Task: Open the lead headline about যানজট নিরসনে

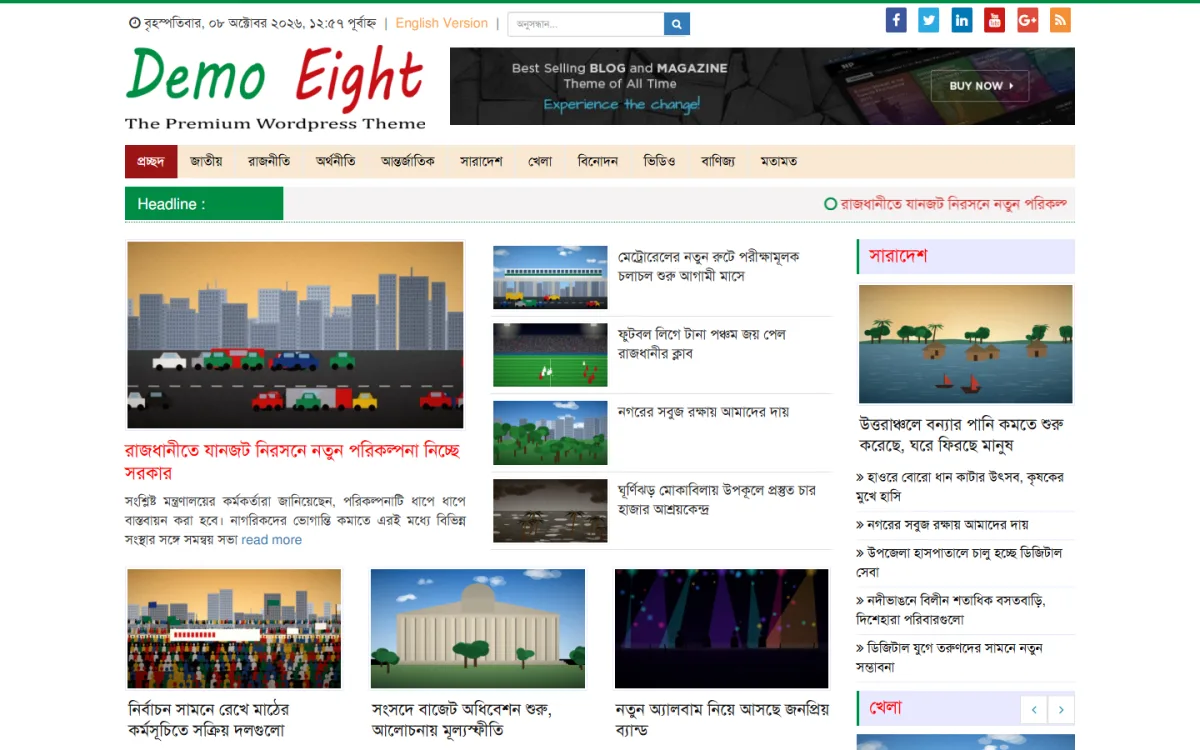Action: [292, 461]
